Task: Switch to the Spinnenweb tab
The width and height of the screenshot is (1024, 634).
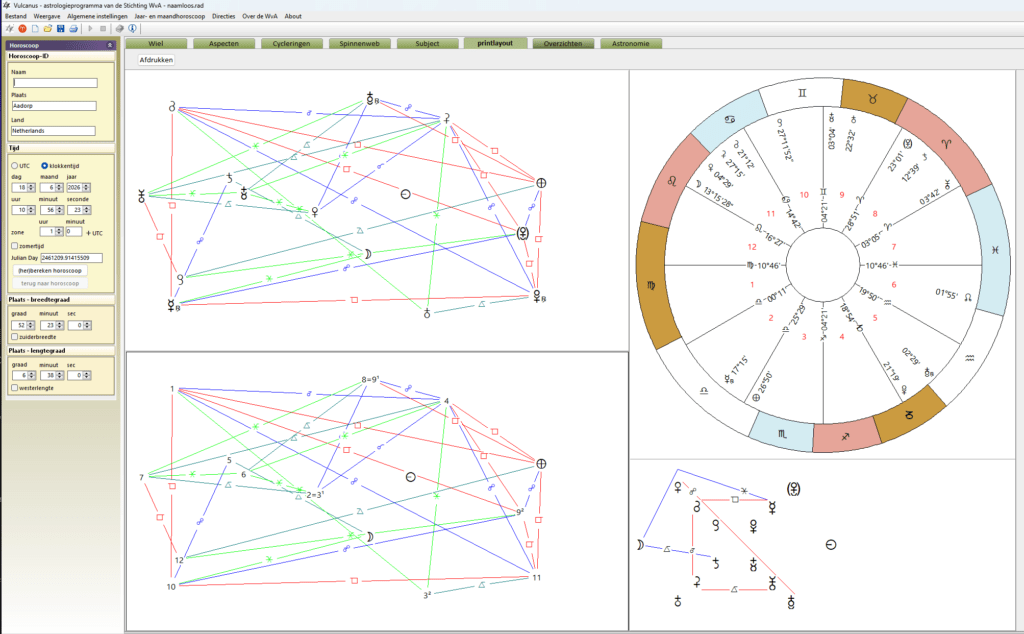Action: click(x=360, y=44)
